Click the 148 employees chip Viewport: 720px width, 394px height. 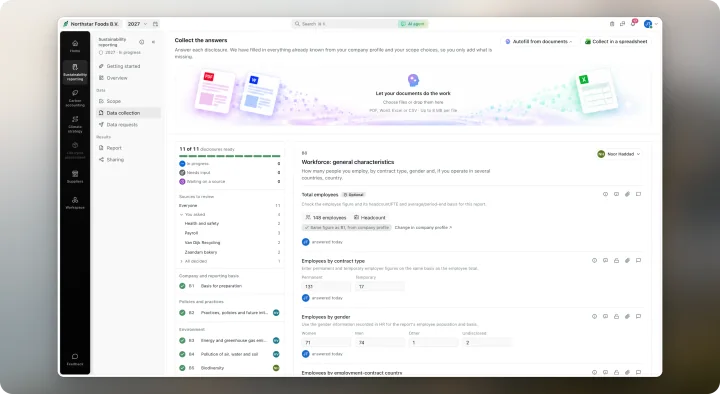[x=326, y=218]
